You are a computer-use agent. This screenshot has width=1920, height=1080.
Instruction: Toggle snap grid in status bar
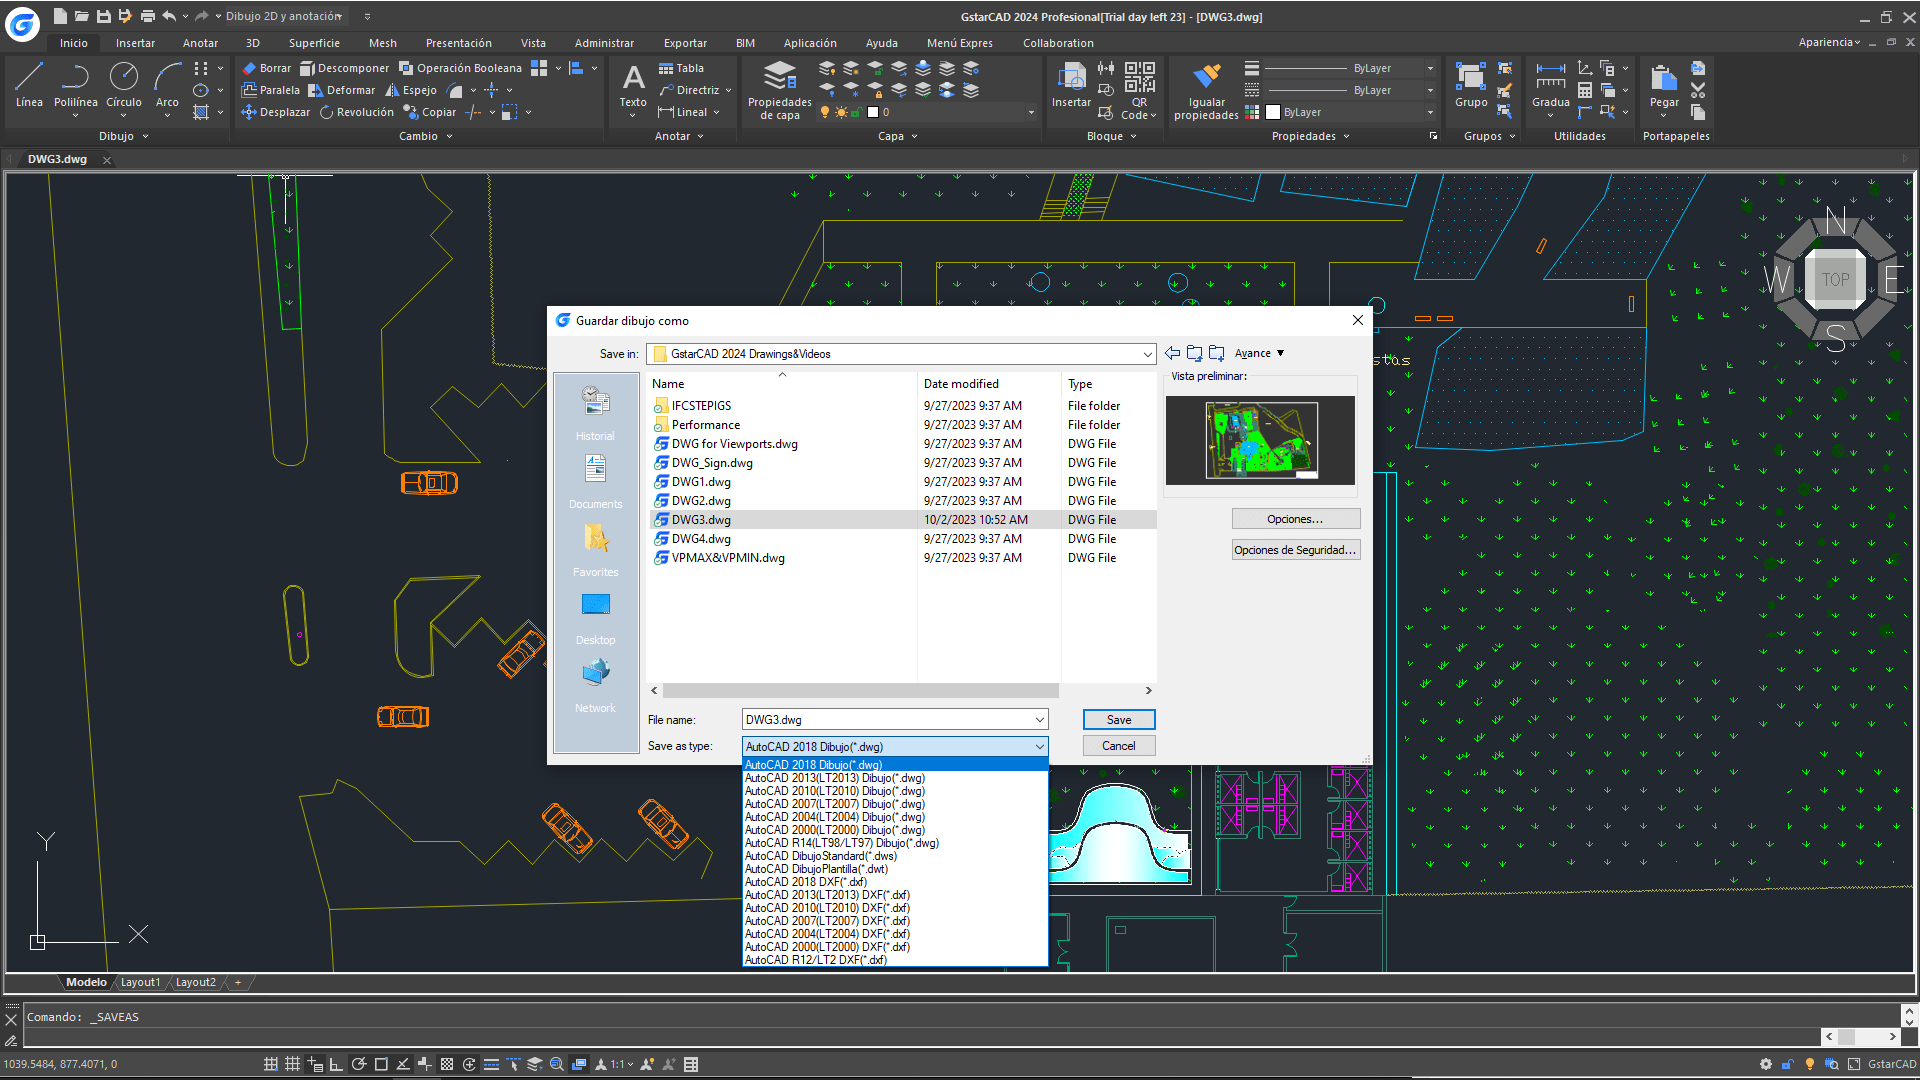(271, 1064)
